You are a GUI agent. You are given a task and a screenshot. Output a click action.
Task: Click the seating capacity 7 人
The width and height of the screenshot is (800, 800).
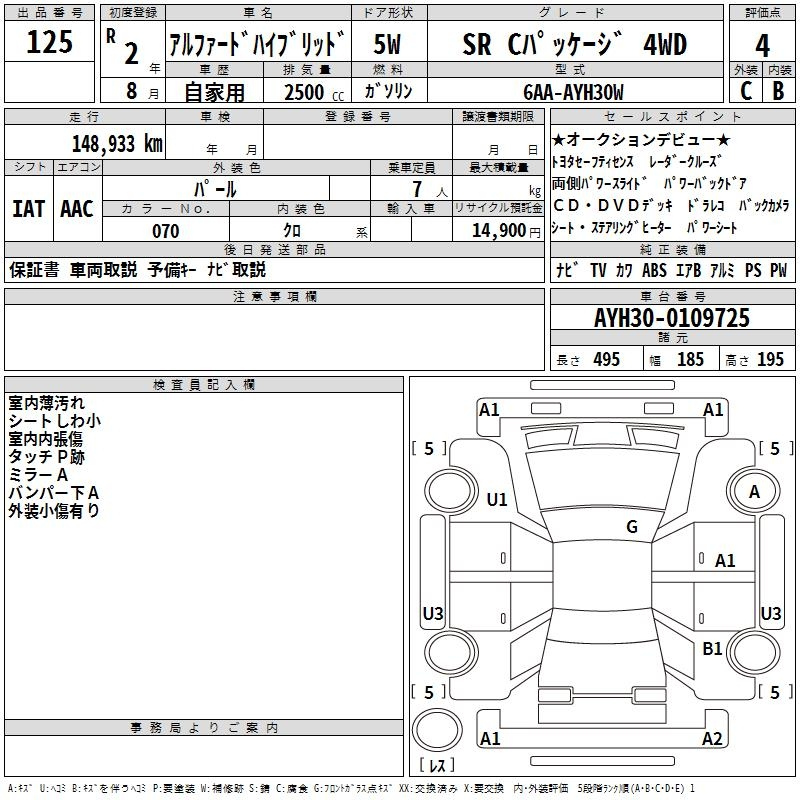click(430, 190)
